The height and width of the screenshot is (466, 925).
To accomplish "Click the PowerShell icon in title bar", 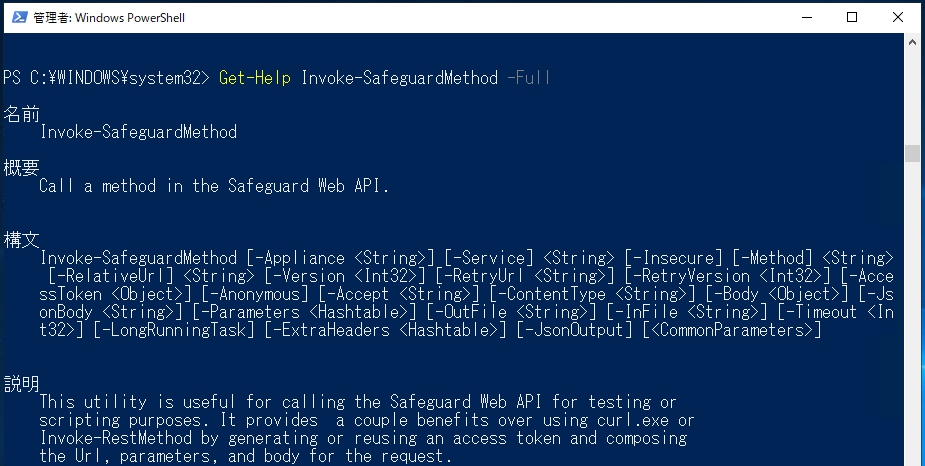I will tap(19, 17).
